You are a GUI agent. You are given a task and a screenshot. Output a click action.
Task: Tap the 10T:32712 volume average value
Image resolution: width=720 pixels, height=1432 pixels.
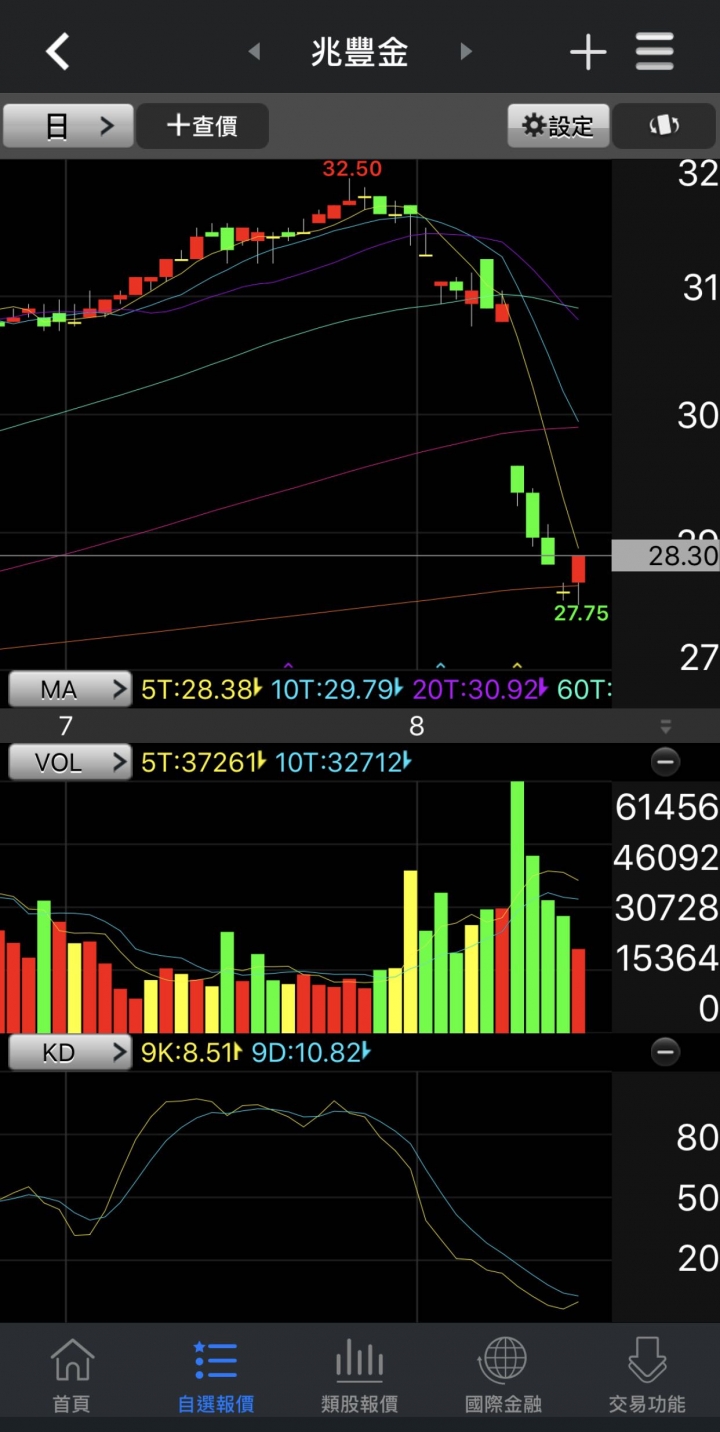pos(341,763)
